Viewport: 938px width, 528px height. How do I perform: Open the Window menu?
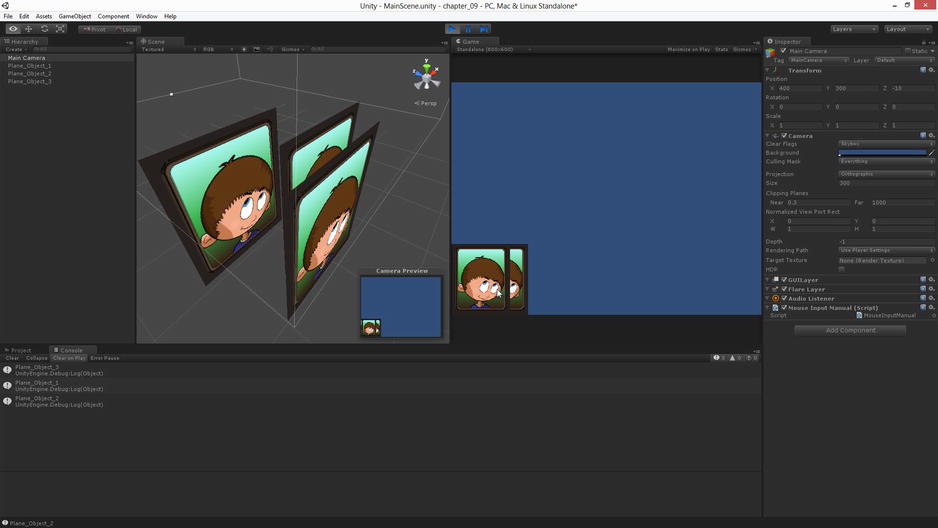pos(147,16)
